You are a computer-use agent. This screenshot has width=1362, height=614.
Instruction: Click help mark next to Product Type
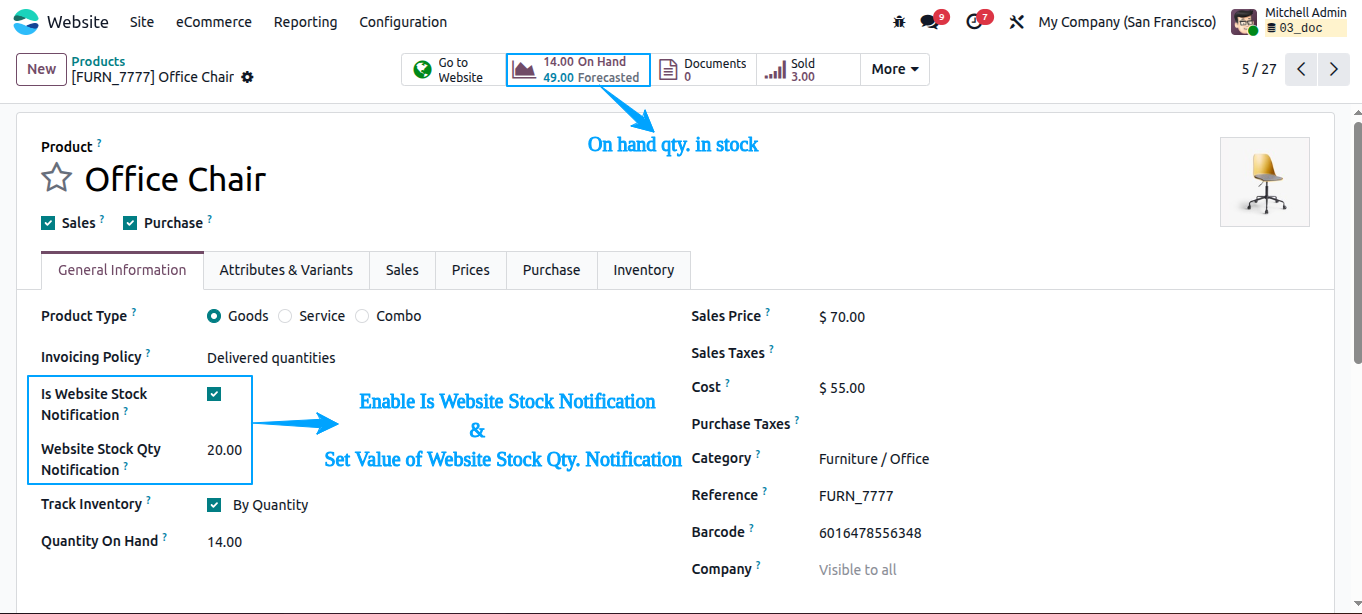[x=134, y=312]
